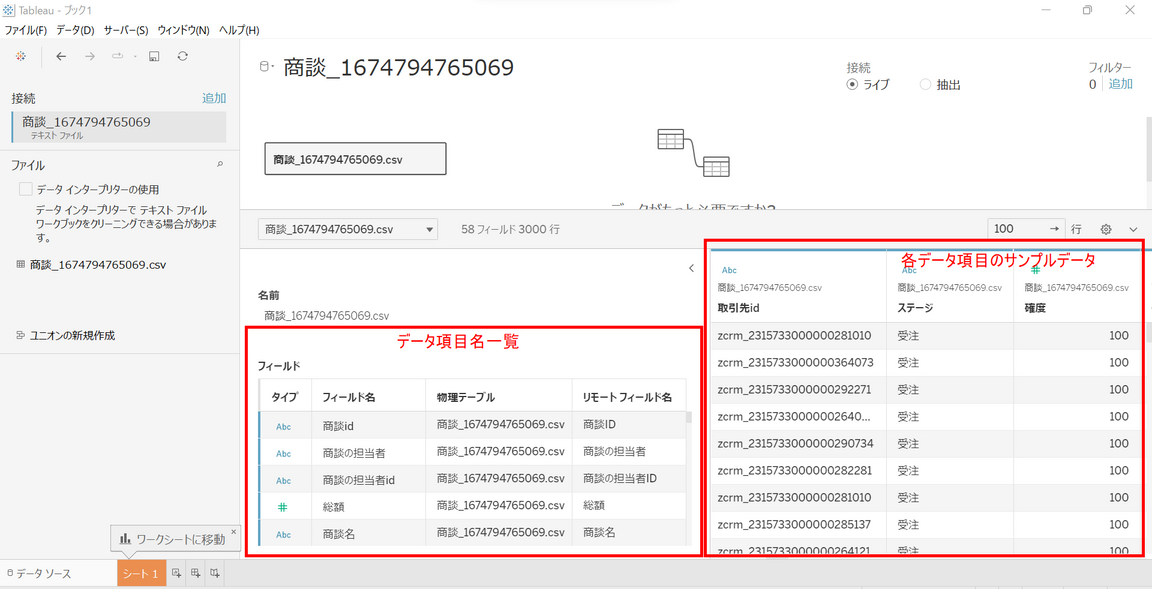The image size is (1152, 589).
Task: Go back with the left arrow
Action: coord(61,57)
